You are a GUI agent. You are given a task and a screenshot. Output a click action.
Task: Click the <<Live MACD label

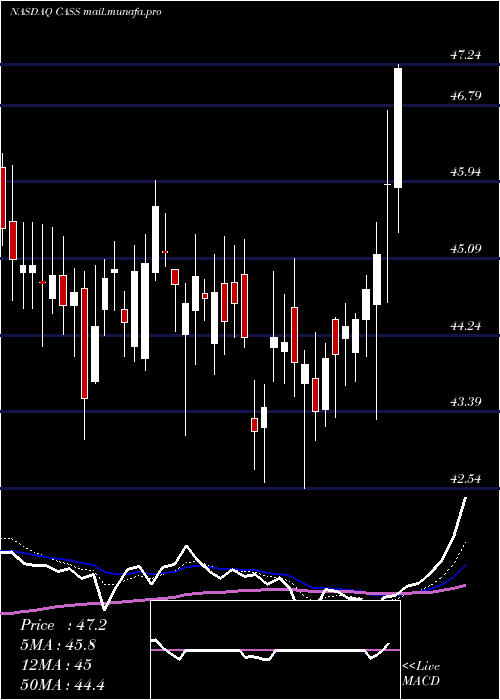point(421,673)
